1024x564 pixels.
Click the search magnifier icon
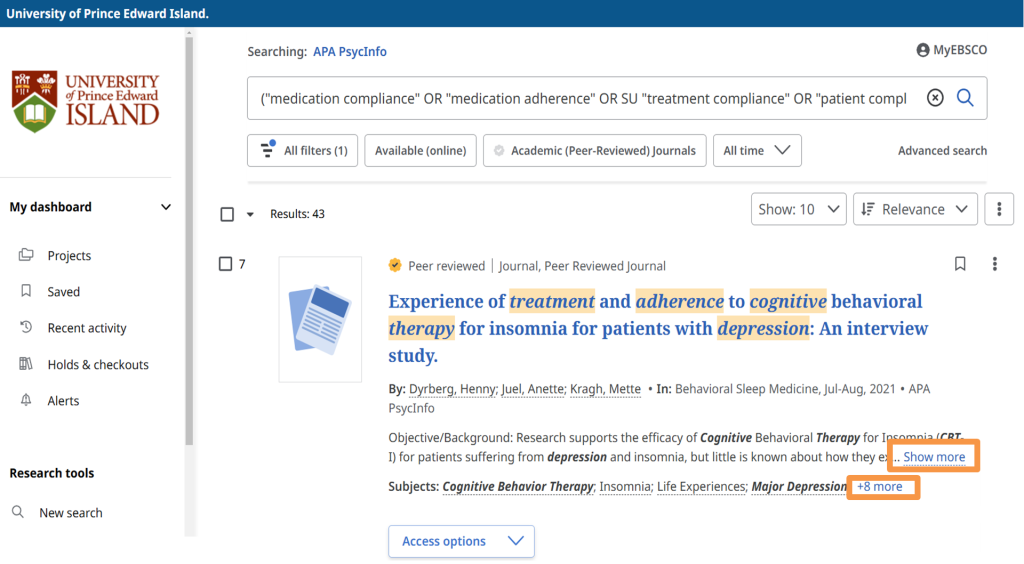[965, 98]
